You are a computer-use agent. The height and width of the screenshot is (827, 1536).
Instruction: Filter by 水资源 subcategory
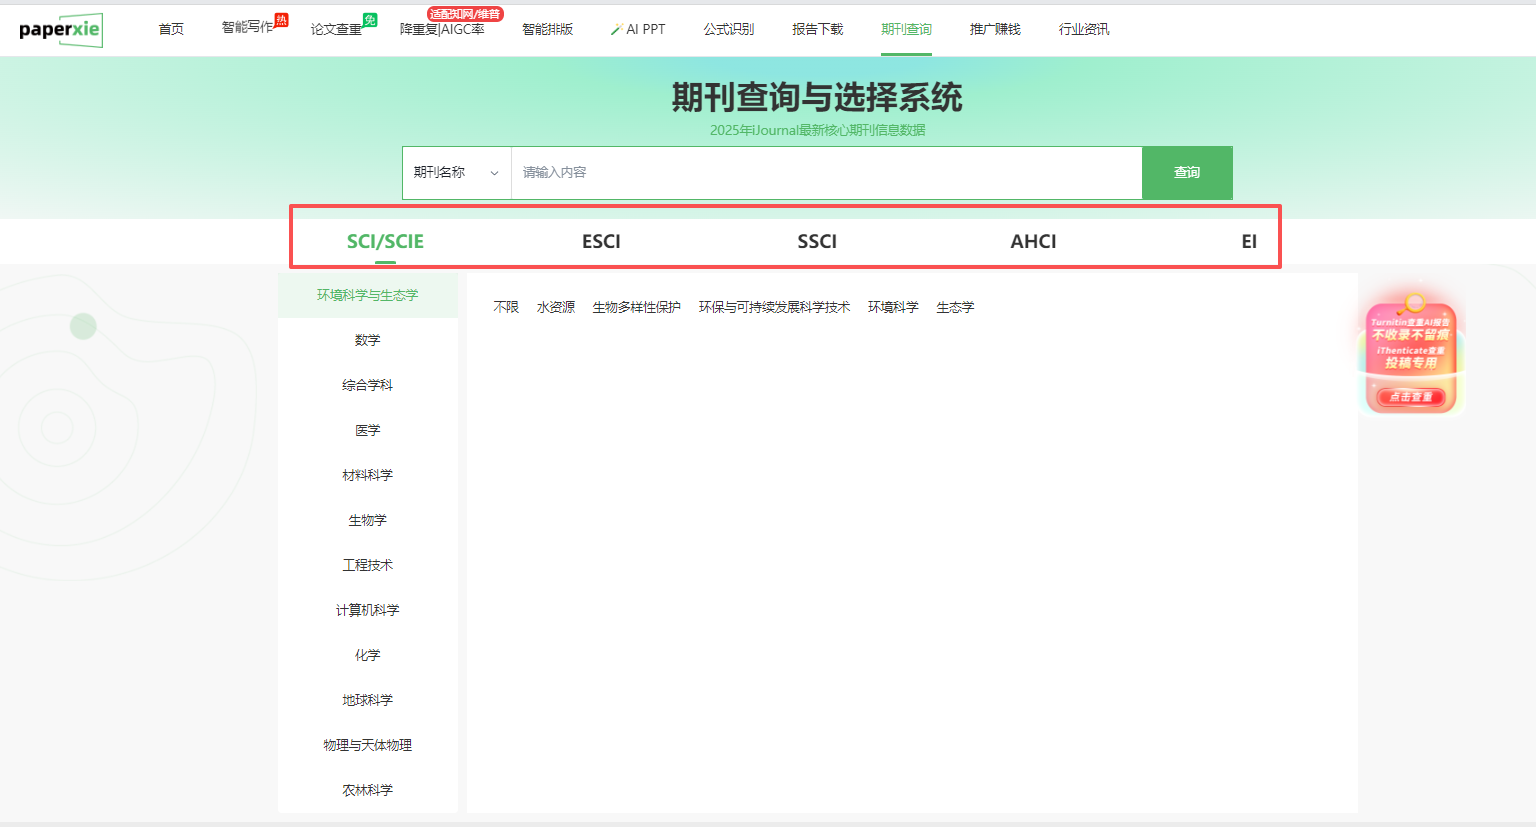pos(555,307)
